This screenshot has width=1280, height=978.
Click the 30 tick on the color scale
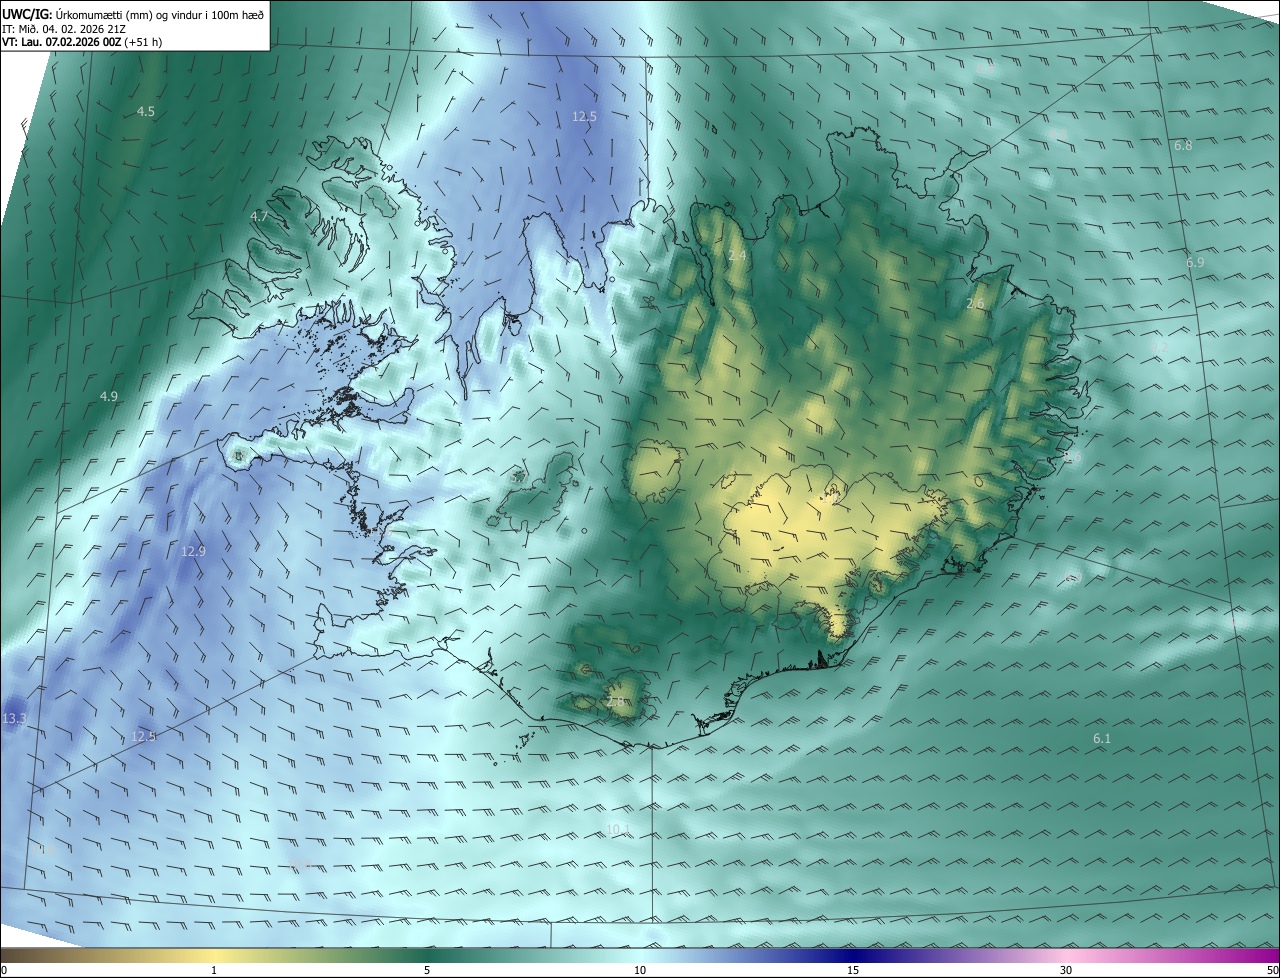[x=1066, y=970]
